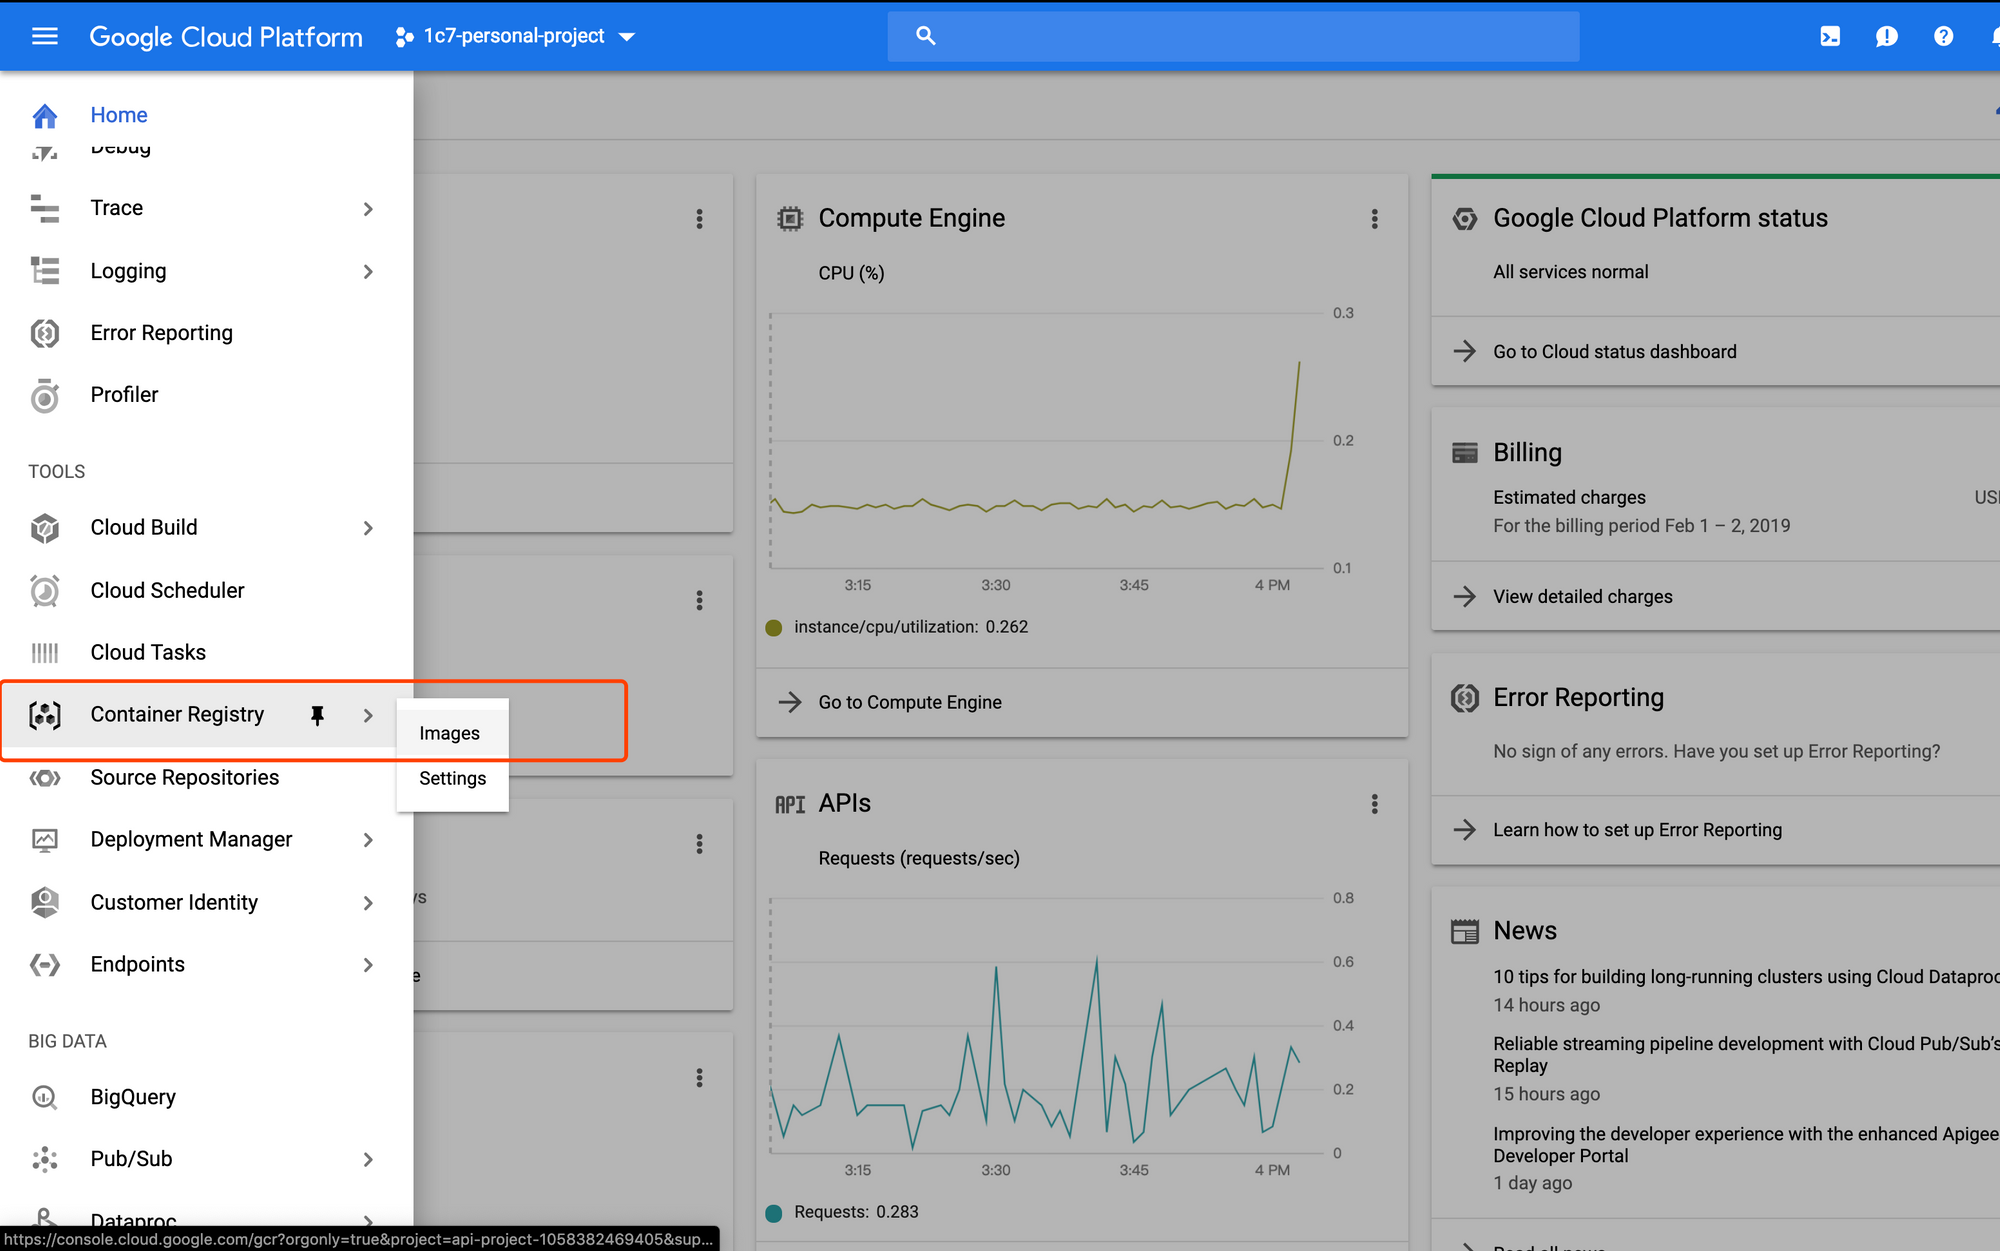Expand the Trace submenu chevron
This screenshot has width=2000, height=1251.
tap(368, 209)
